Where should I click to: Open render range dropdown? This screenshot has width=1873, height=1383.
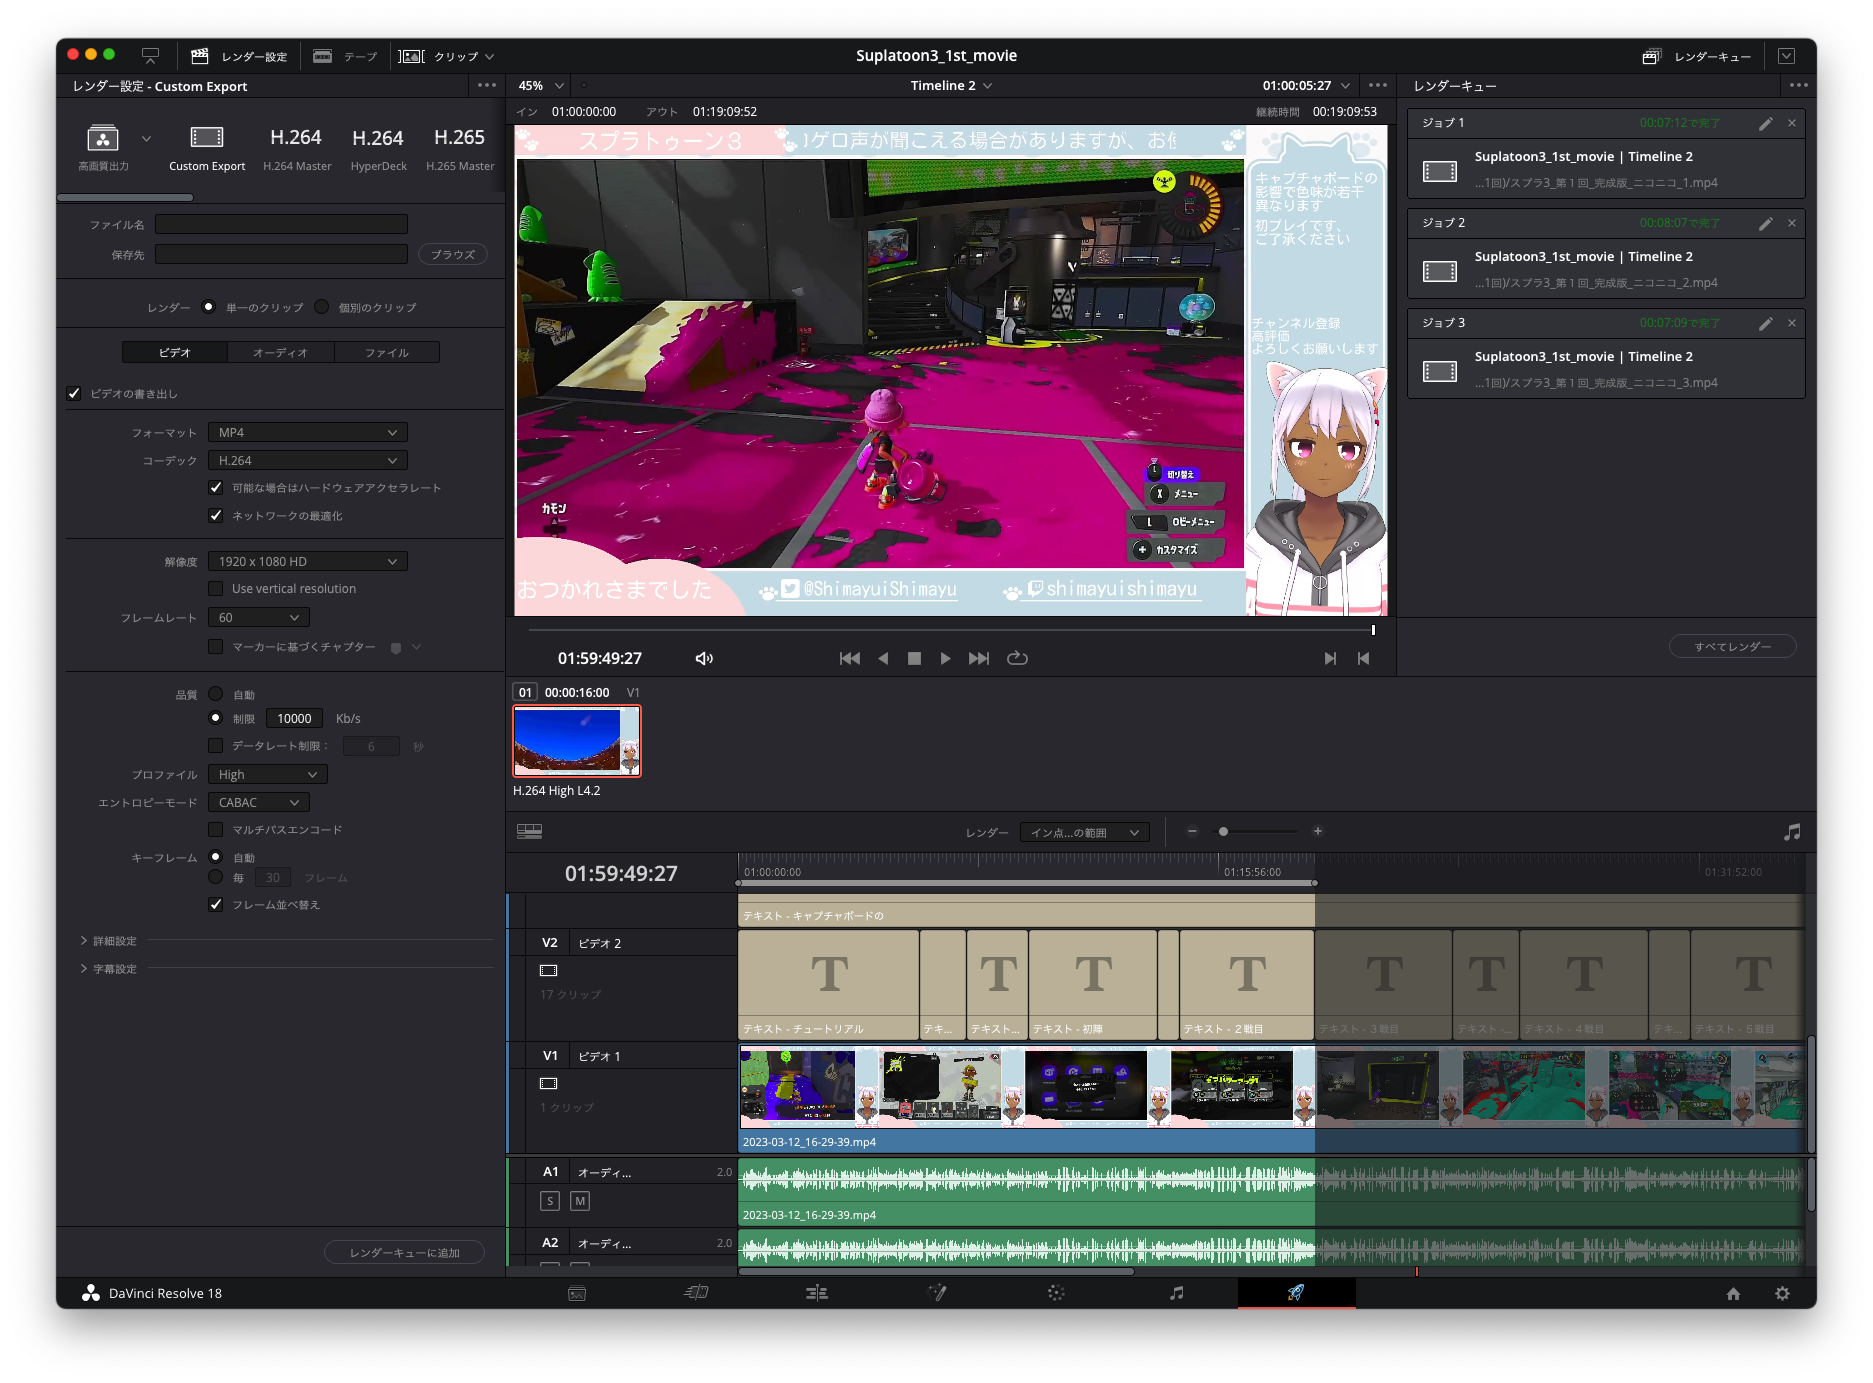coord(1084,832)
